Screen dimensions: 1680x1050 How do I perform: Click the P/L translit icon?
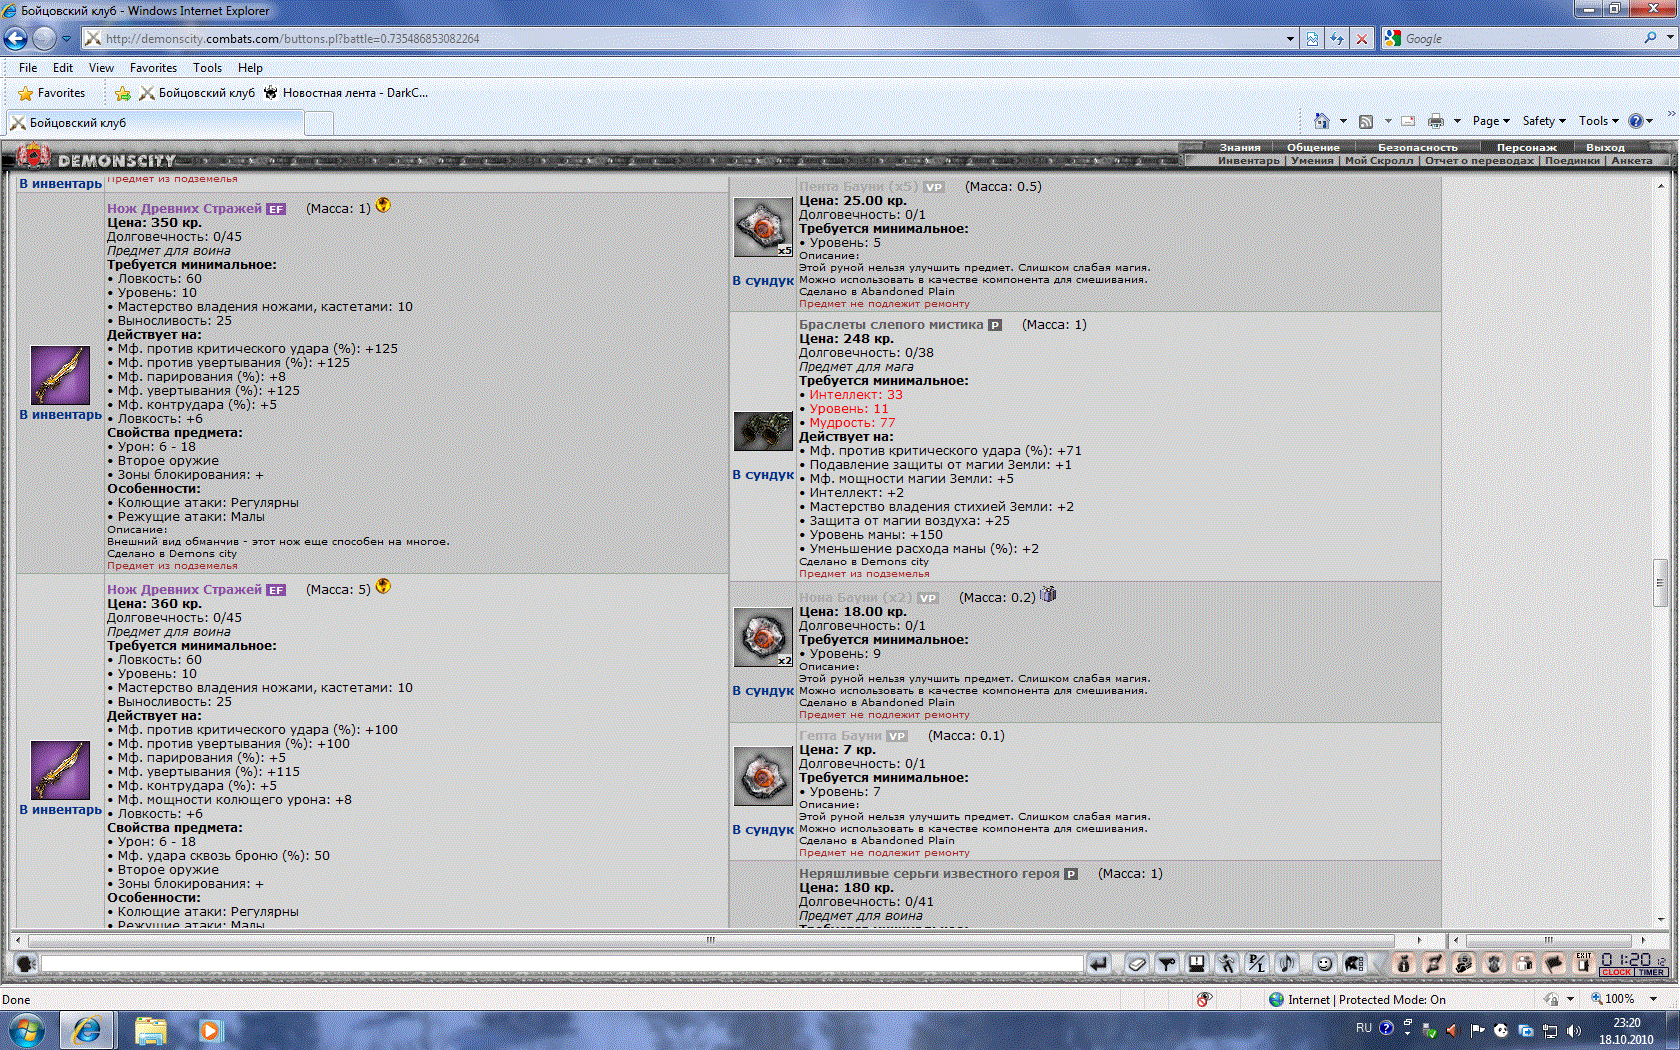1257,963
